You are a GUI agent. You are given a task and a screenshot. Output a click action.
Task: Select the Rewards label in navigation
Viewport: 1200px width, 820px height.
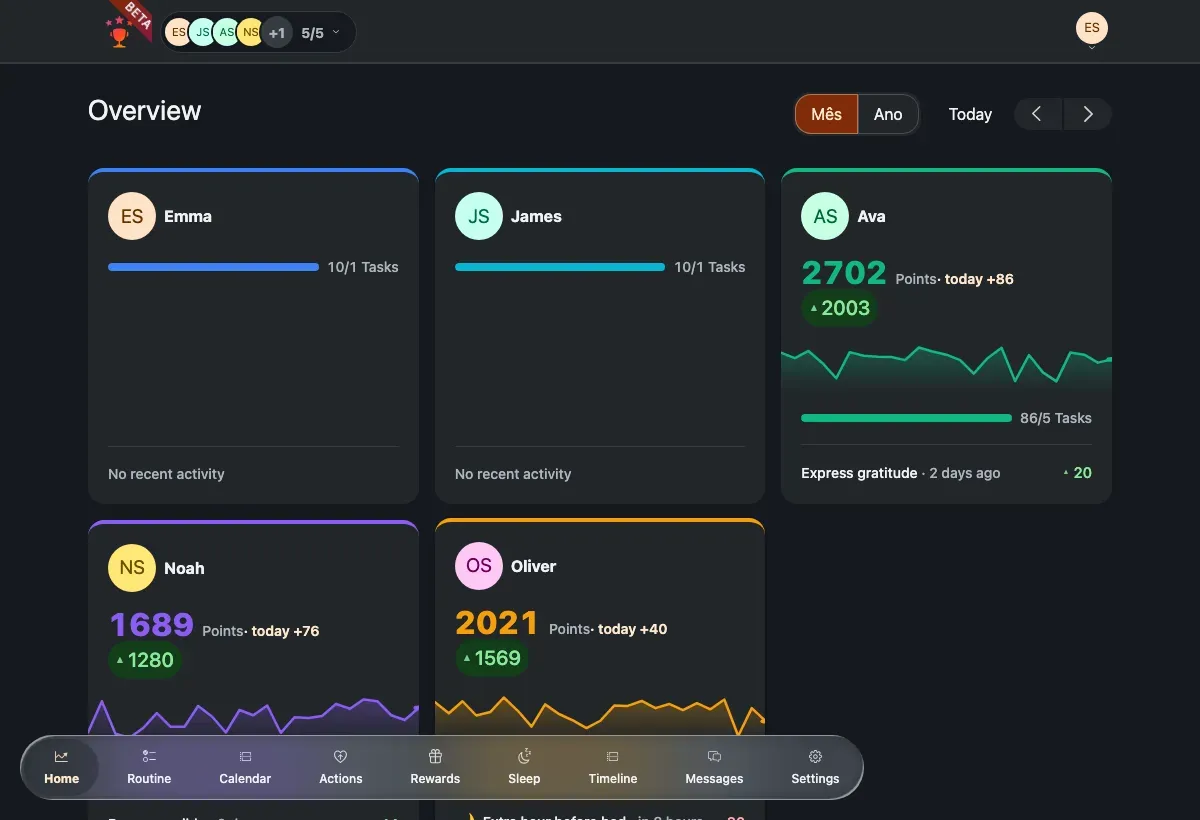[435, 778]
